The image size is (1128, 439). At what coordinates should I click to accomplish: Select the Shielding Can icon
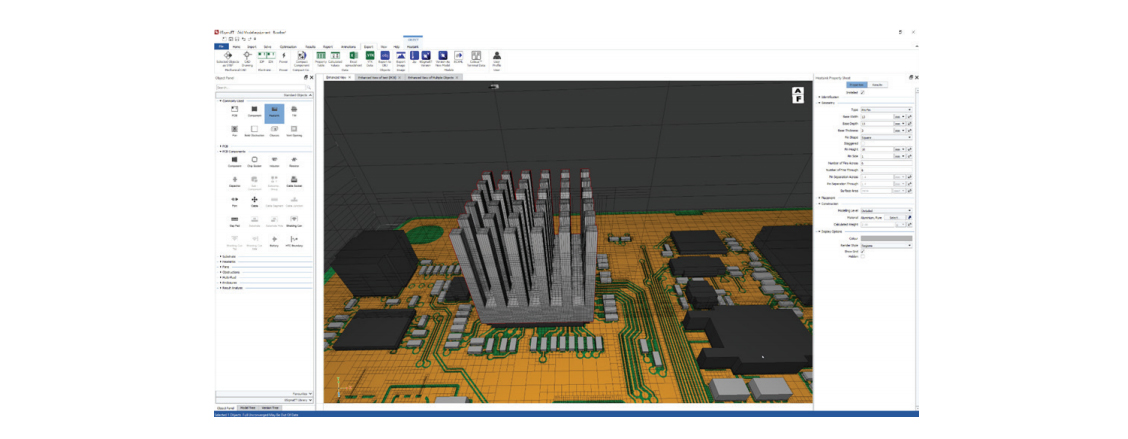point(294,221)
